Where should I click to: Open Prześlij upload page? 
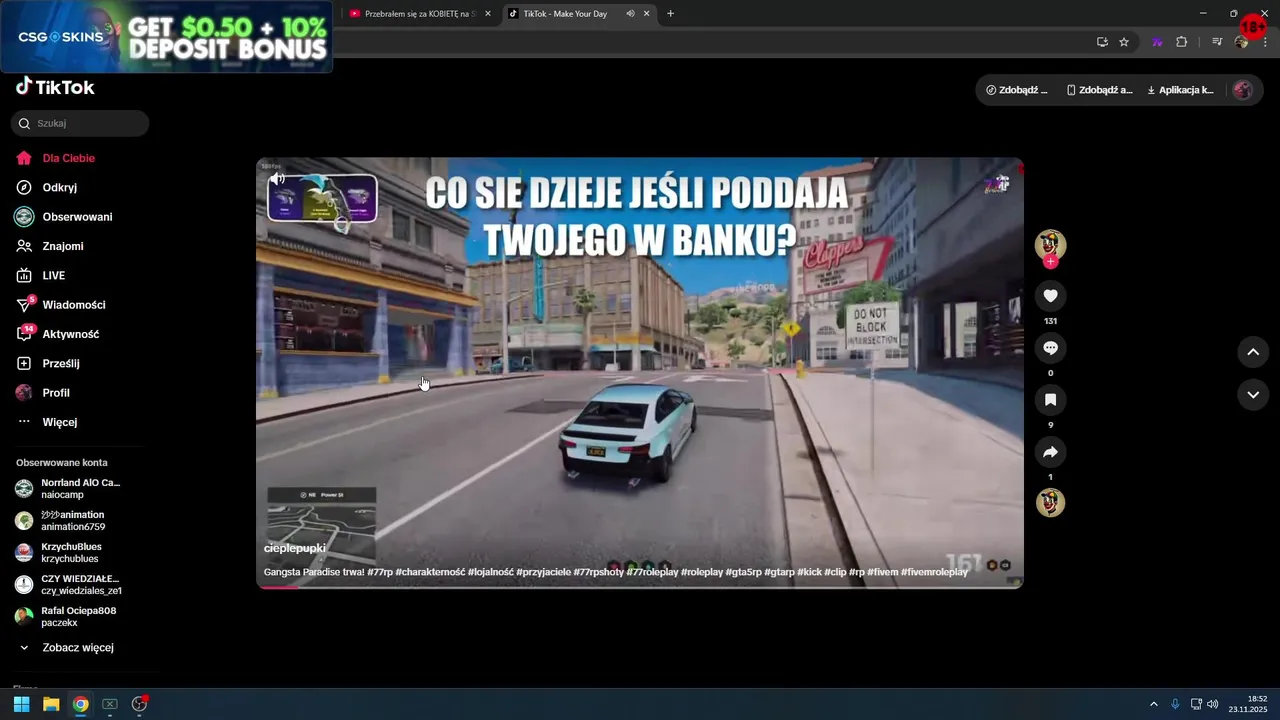click(61, 363)
